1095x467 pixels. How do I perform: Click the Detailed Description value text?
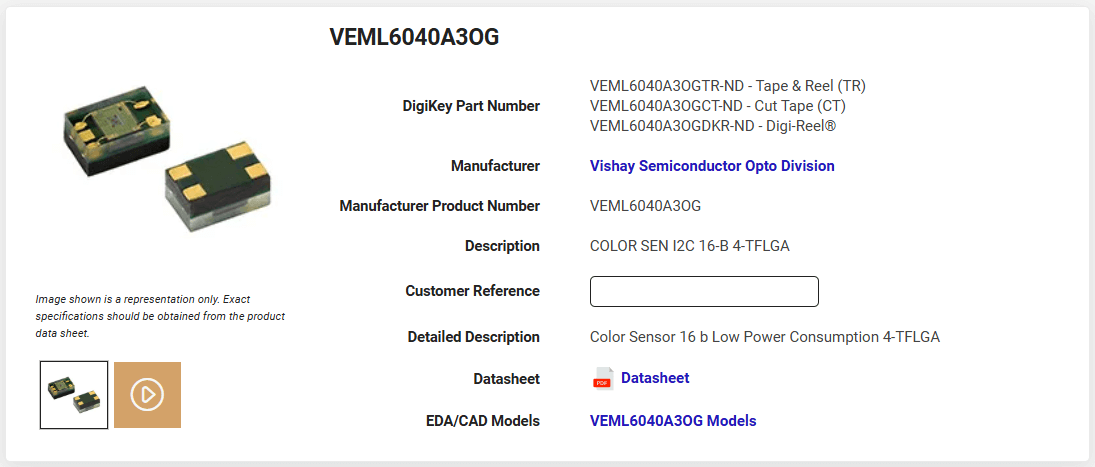tap(764, 337)
